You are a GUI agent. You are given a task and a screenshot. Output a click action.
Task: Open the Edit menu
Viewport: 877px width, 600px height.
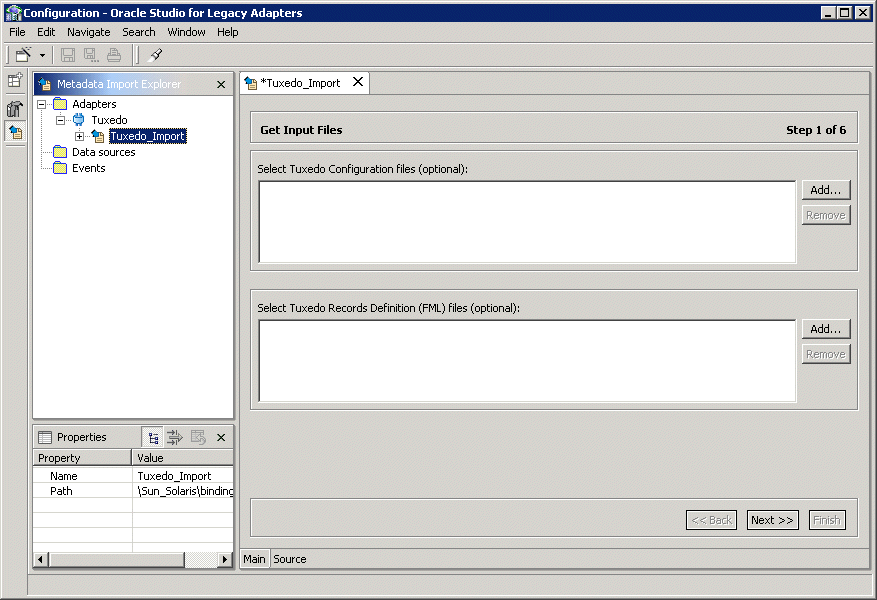(x=46, y=32)
